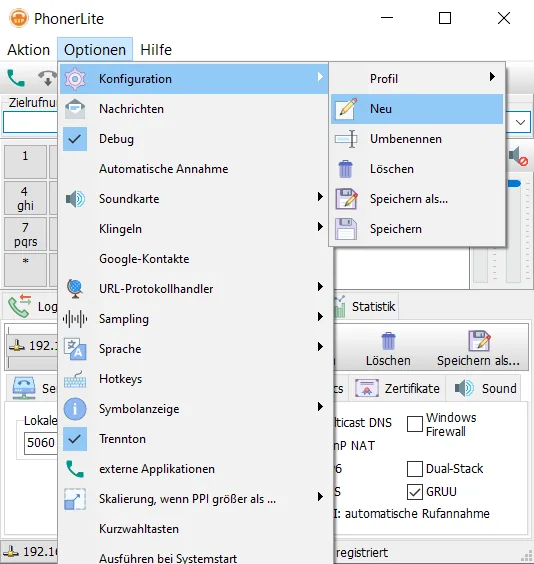
Task: Click the floppy-pencil icon beside Speichern als... in submenu
Action: tap(346, 199)
